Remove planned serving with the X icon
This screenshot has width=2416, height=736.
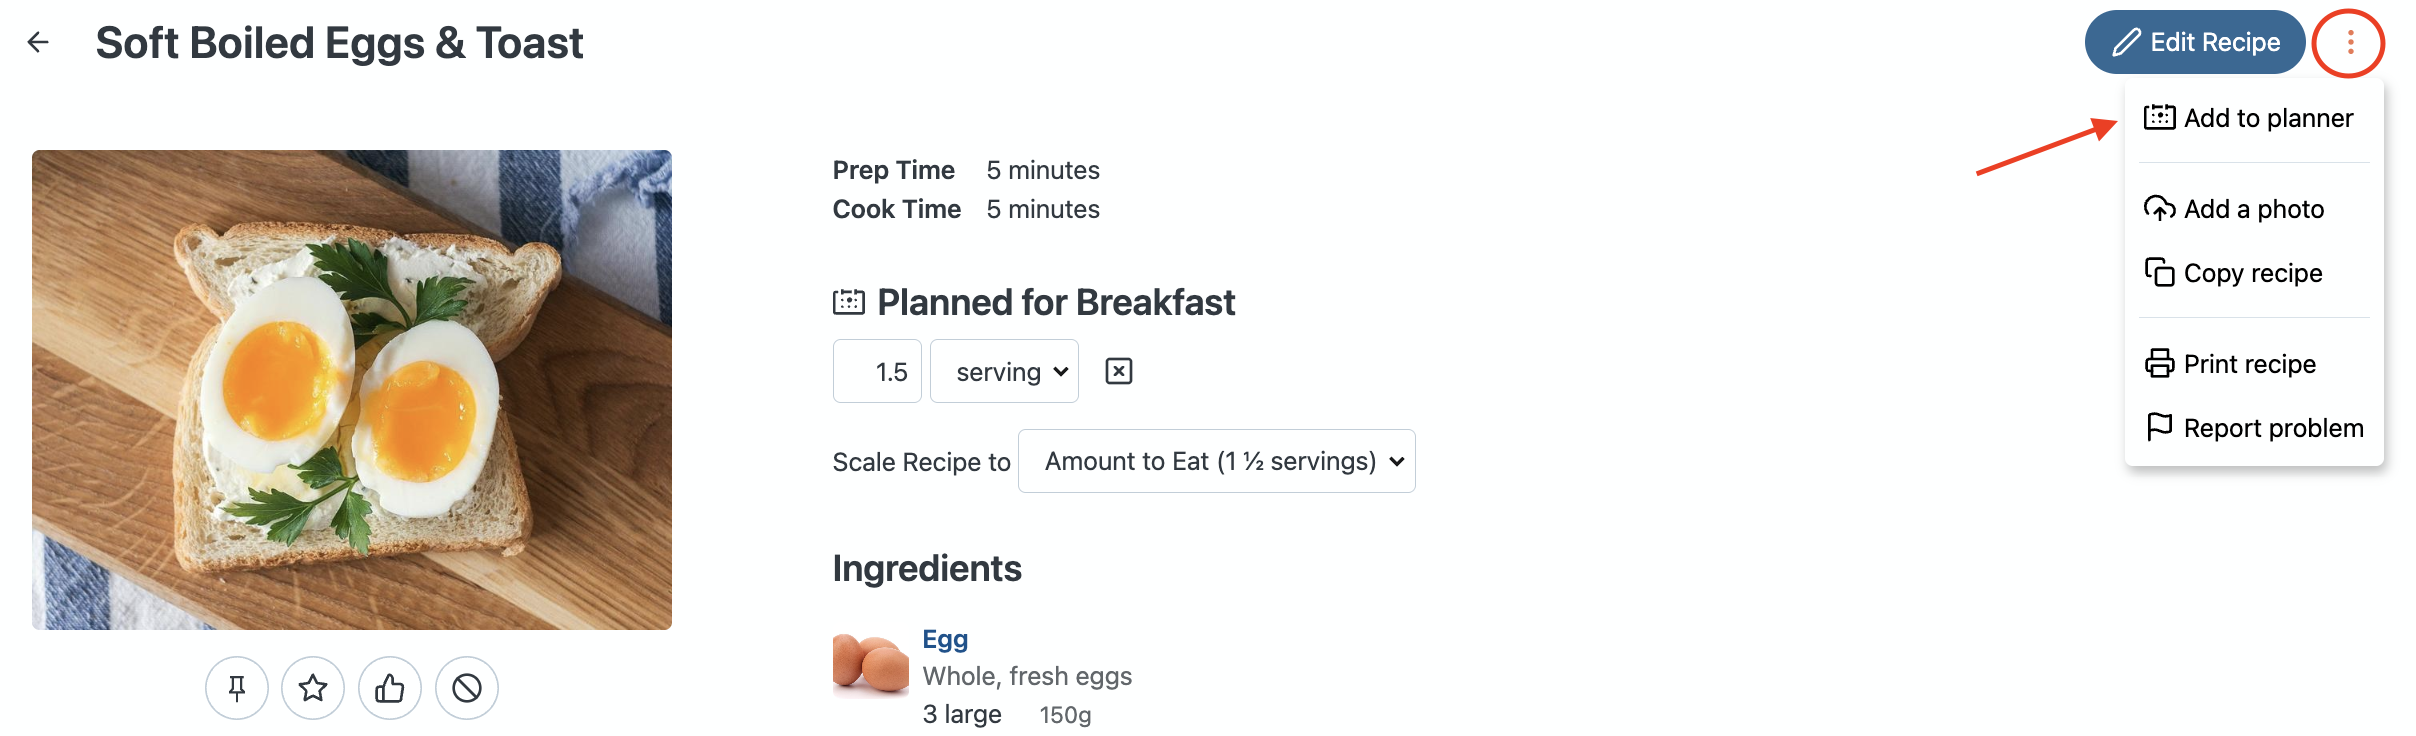click(1119, 372)
